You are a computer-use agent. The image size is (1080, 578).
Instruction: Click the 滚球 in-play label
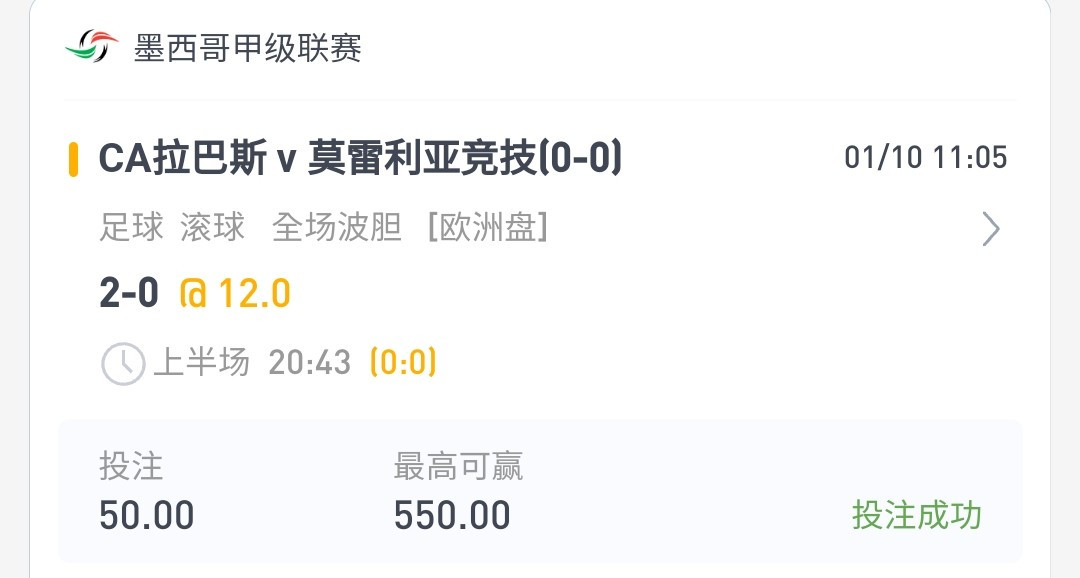pos(213,227)
